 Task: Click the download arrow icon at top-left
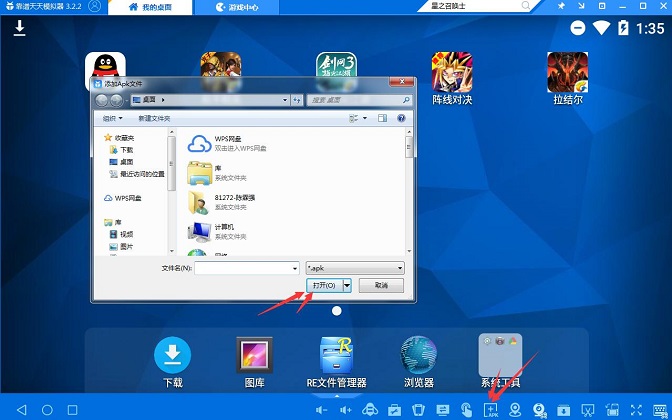(x=19, y=28)
